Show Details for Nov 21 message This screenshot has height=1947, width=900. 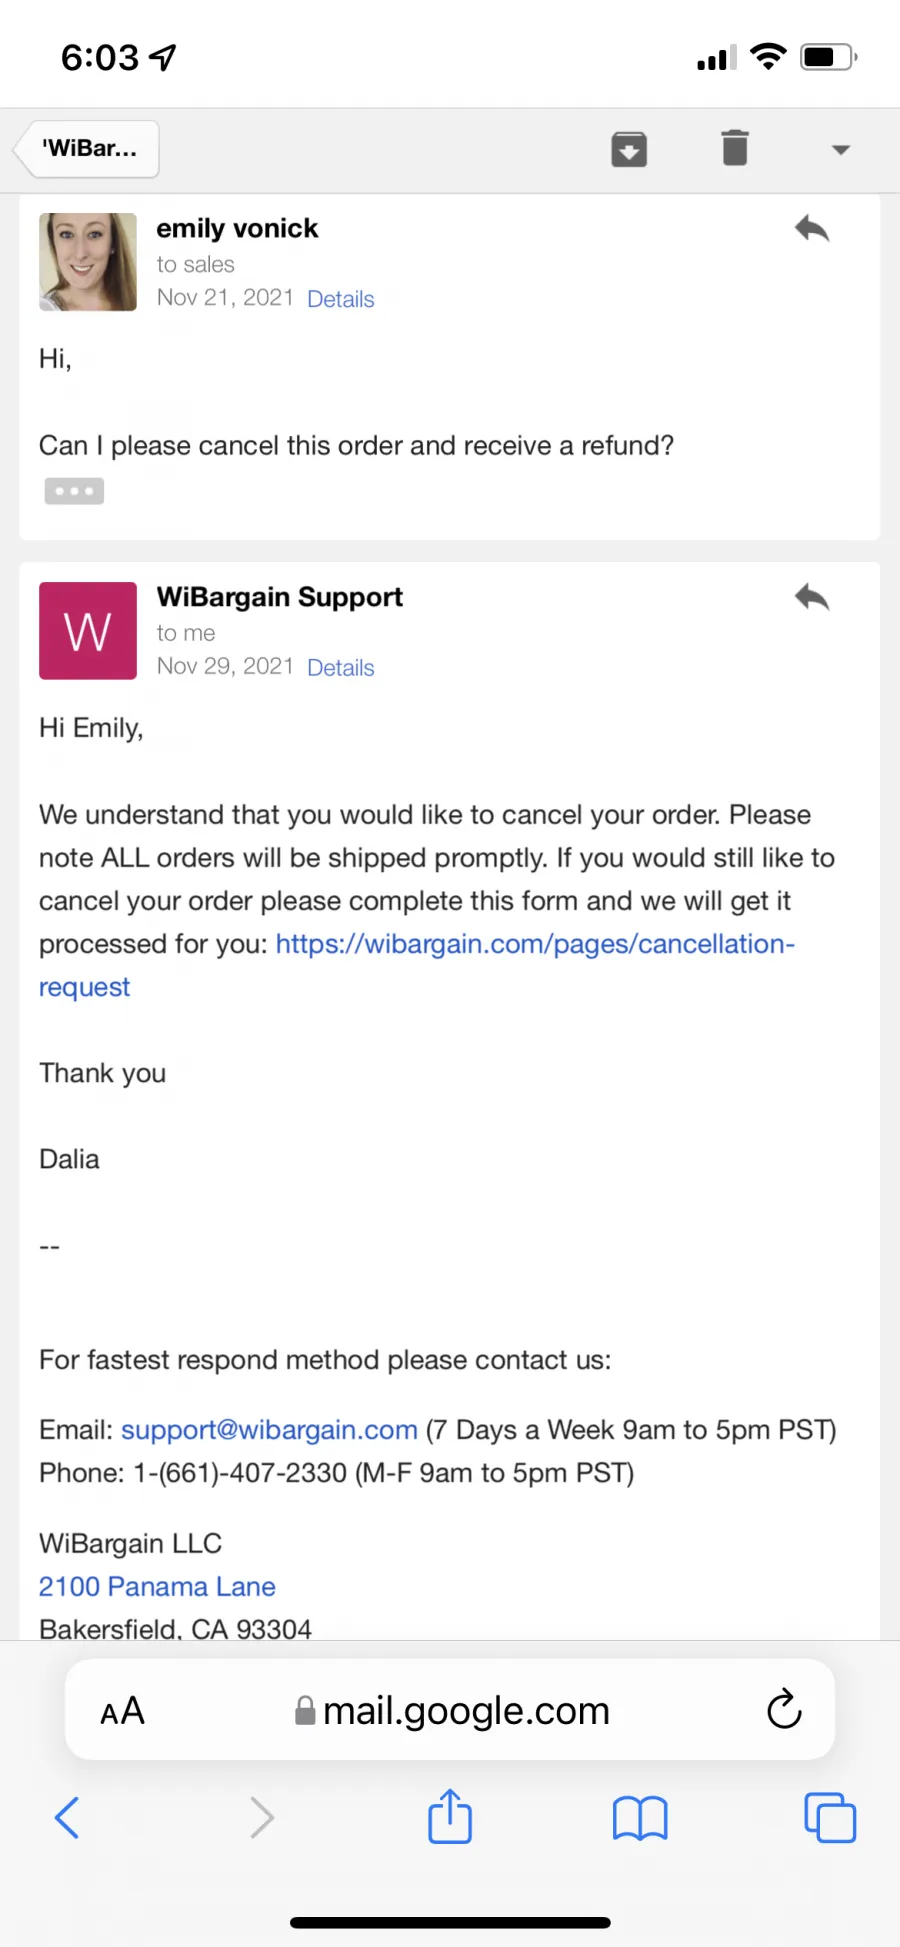(340, 299)
